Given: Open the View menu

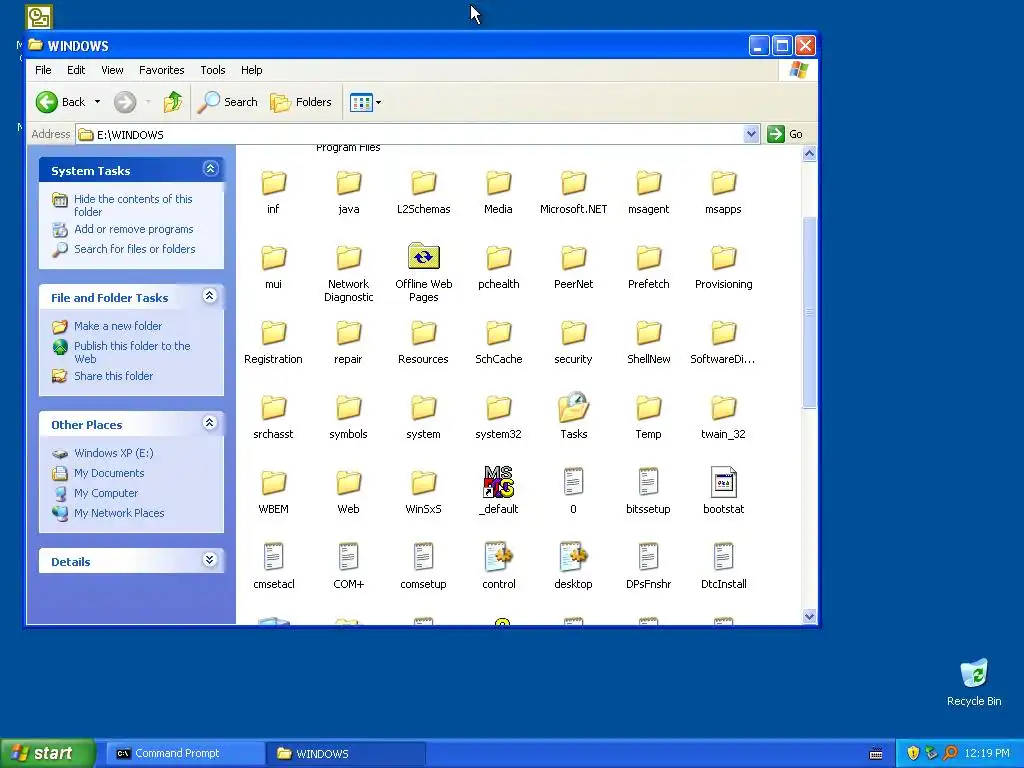Looking at the screenshot, I should click(x=112, y=70).
